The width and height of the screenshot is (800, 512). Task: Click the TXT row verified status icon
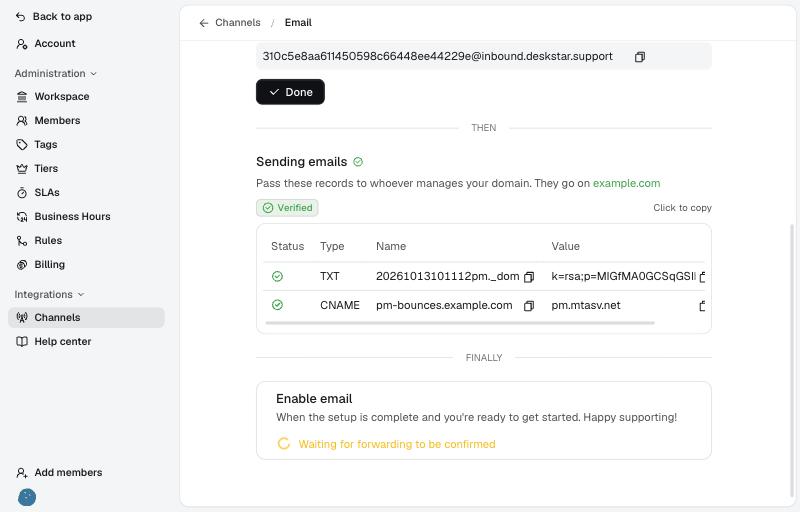(x=277, y=276)
